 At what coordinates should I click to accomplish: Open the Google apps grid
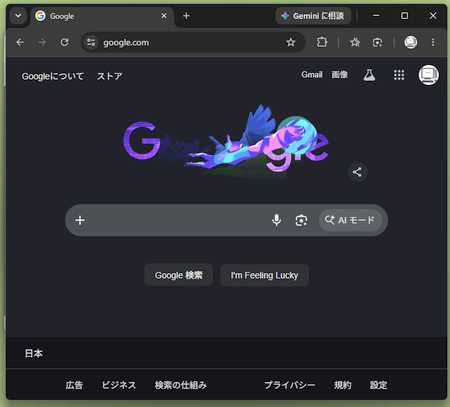point(399,75)
